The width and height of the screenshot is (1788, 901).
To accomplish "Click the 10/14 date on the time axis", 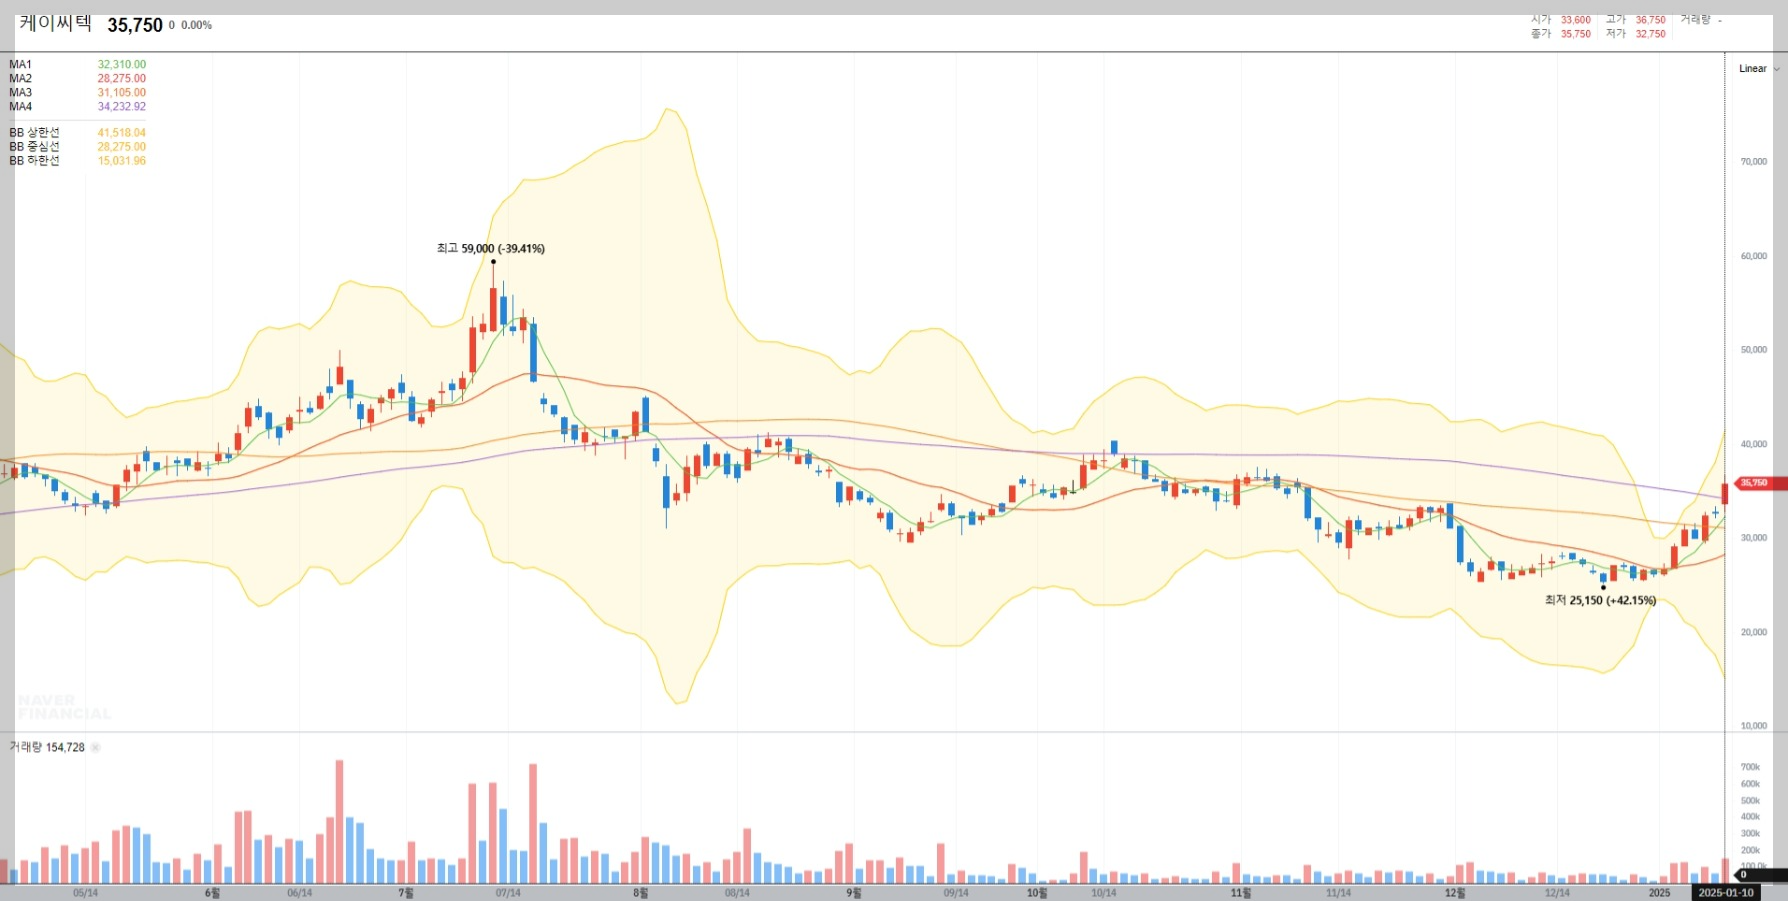I will tap(1104, 893).
